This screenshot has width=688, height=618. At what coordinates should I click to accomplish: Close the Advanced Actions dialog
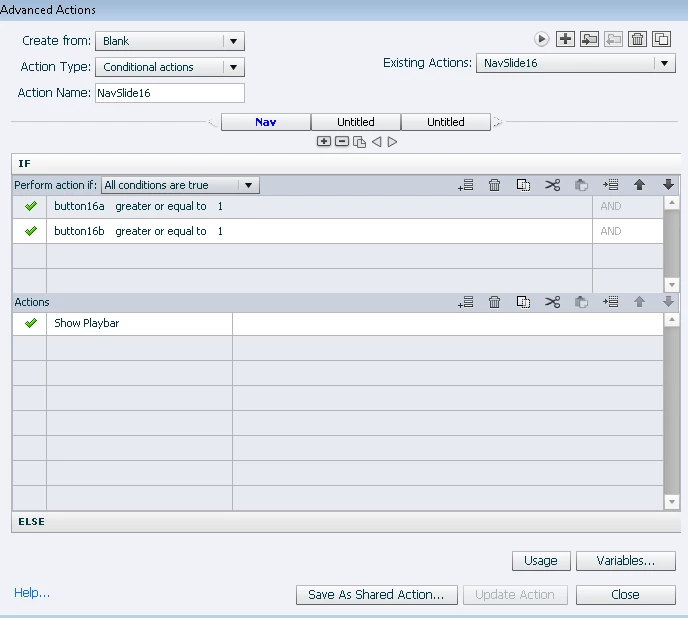click(x=626, y=595)
